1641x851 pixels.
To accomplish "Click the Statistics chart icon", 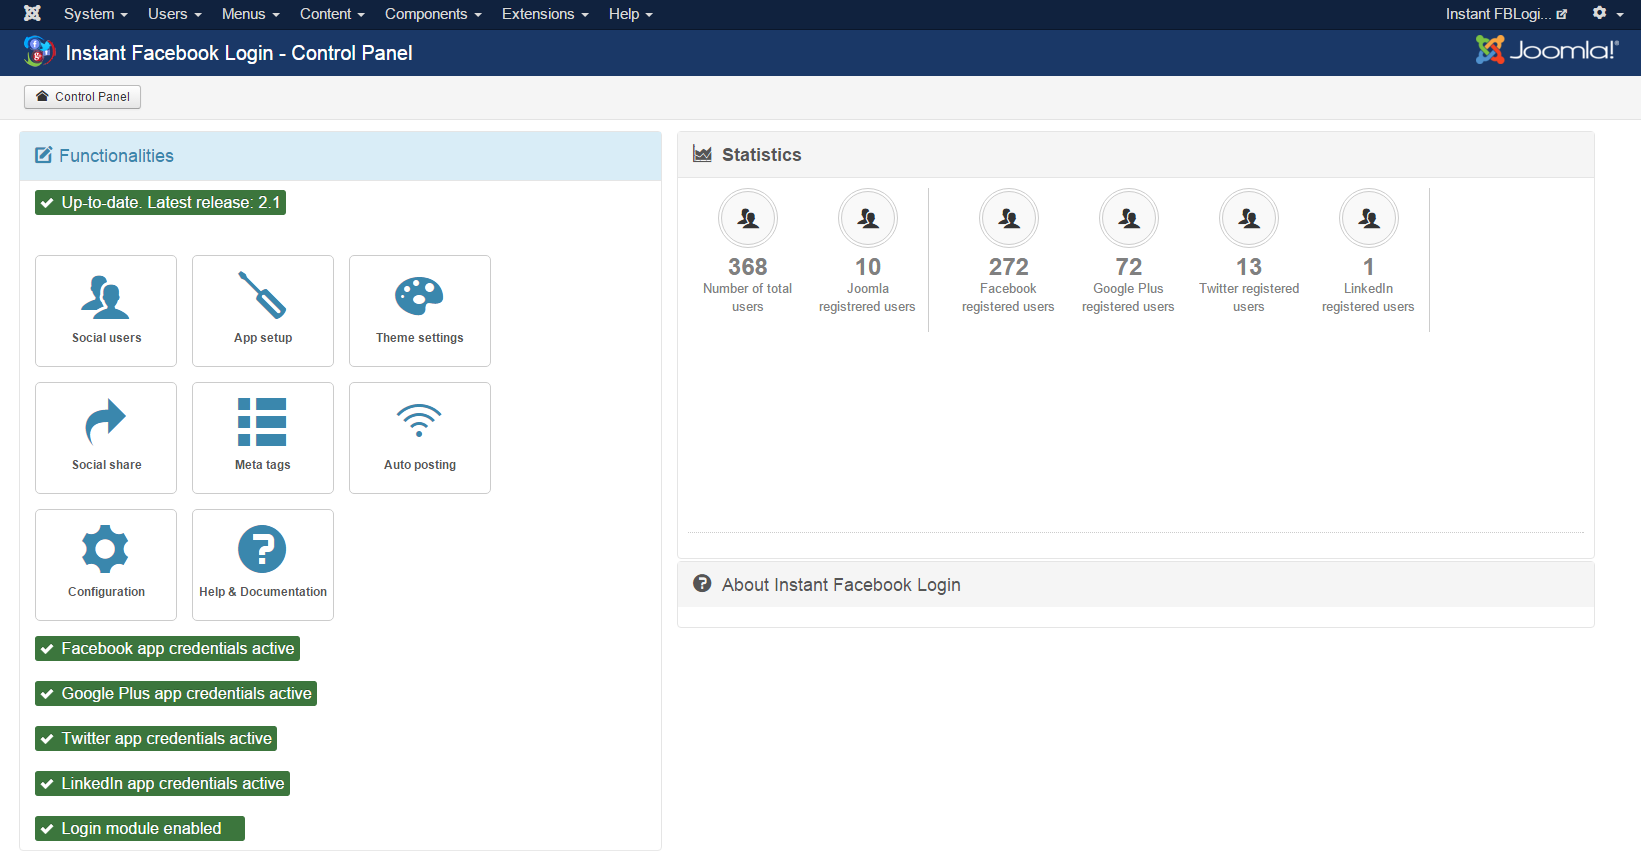I will (703, 154).
